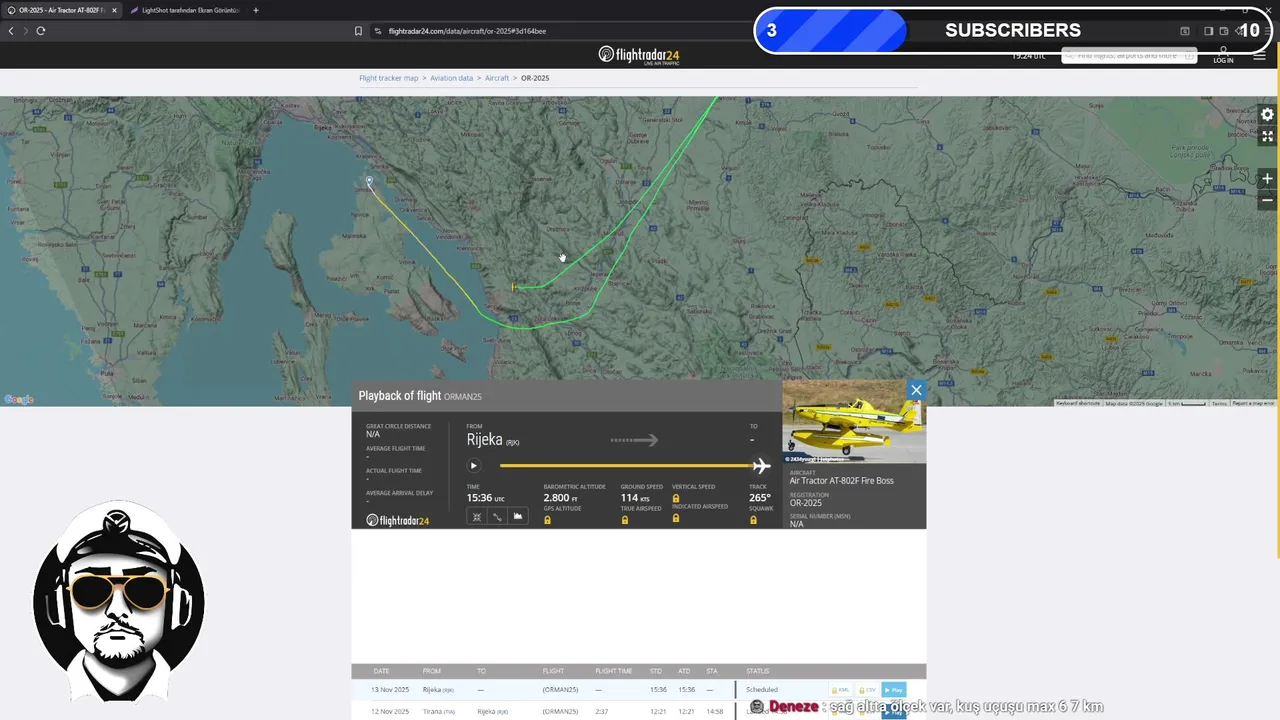Click the route line playback icon
Screen dimensions: 1280x720
pos(497,517)
